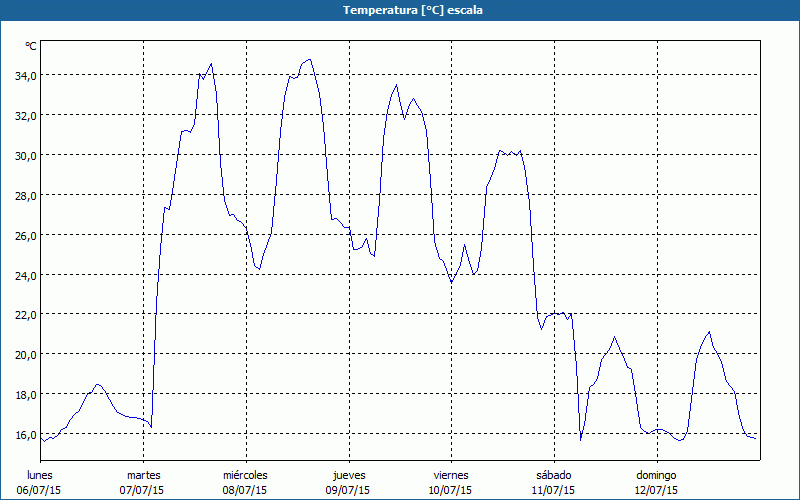This screenshot has height=500, width=800.
Task: Select the "martes" day label
Action: point(143,475)
